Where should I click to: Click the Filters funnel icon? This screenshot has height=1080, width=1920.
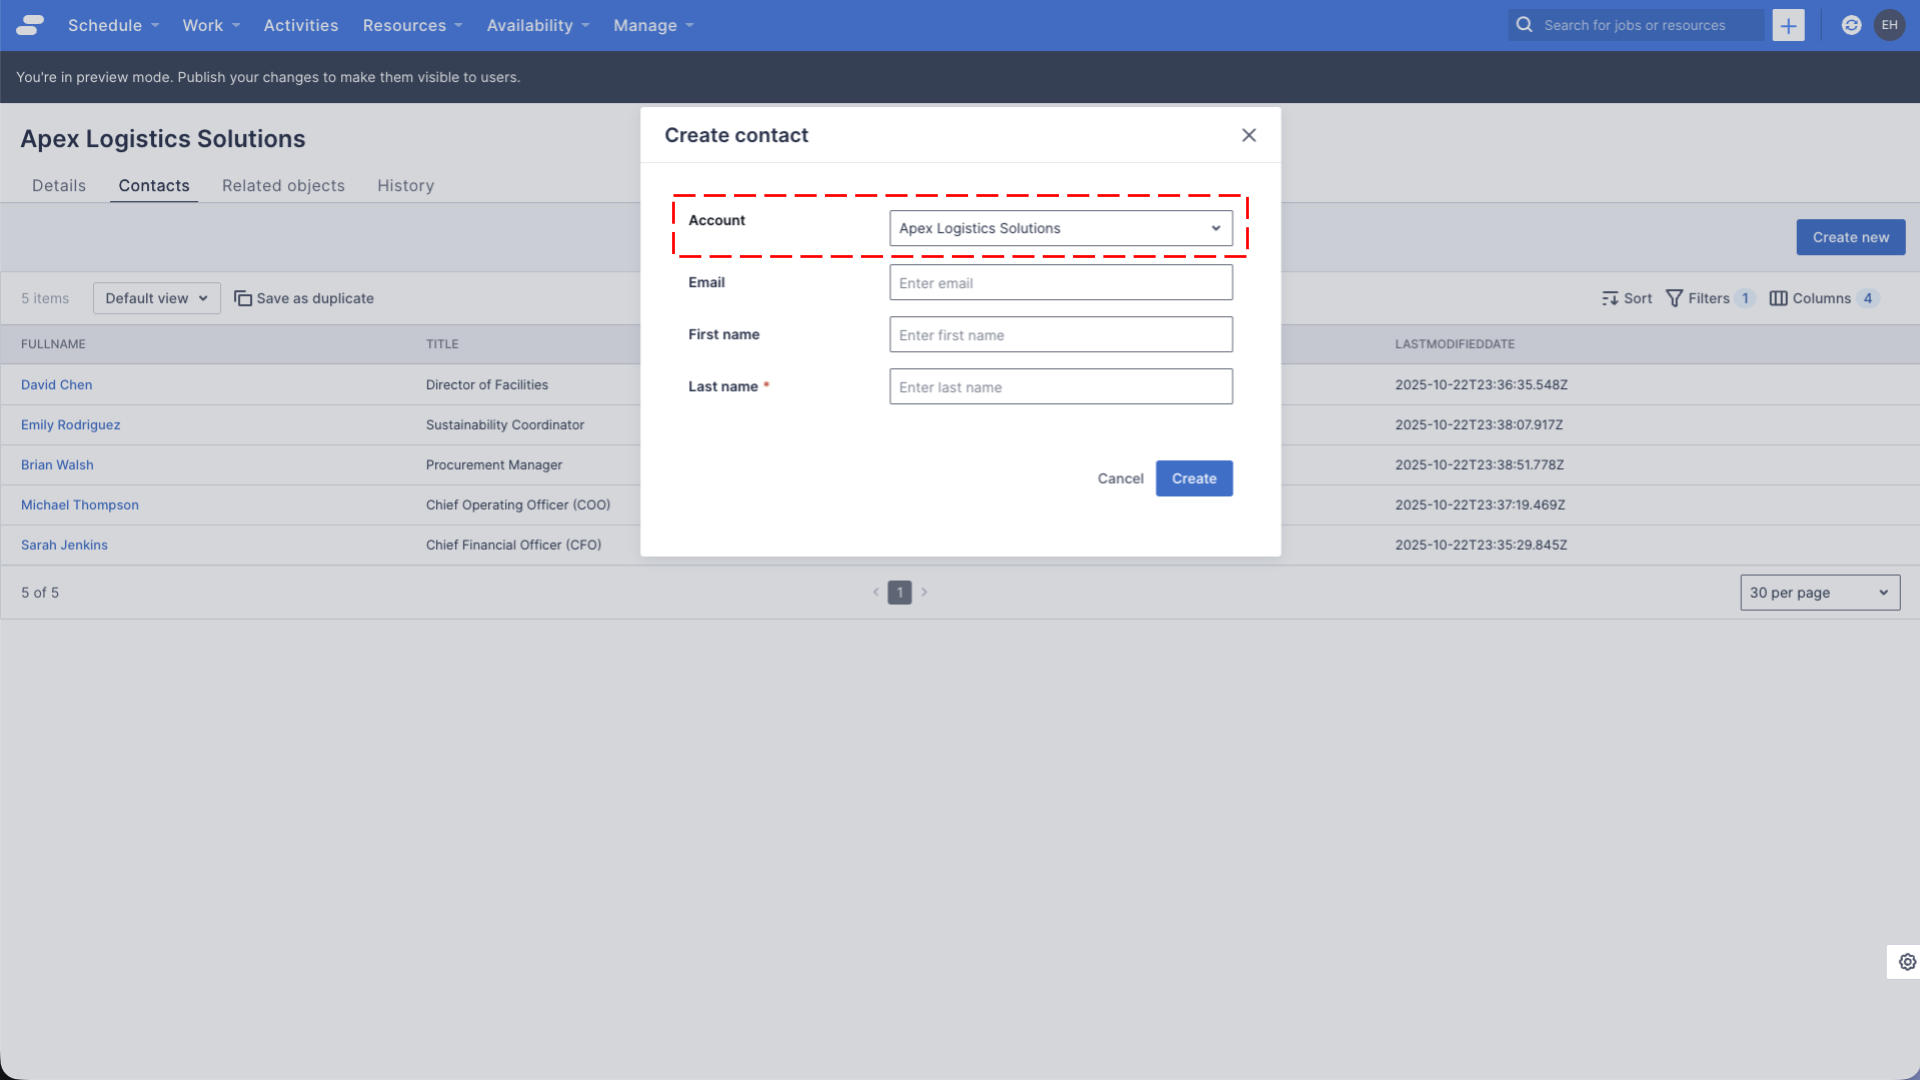[x=1675, y=298]
